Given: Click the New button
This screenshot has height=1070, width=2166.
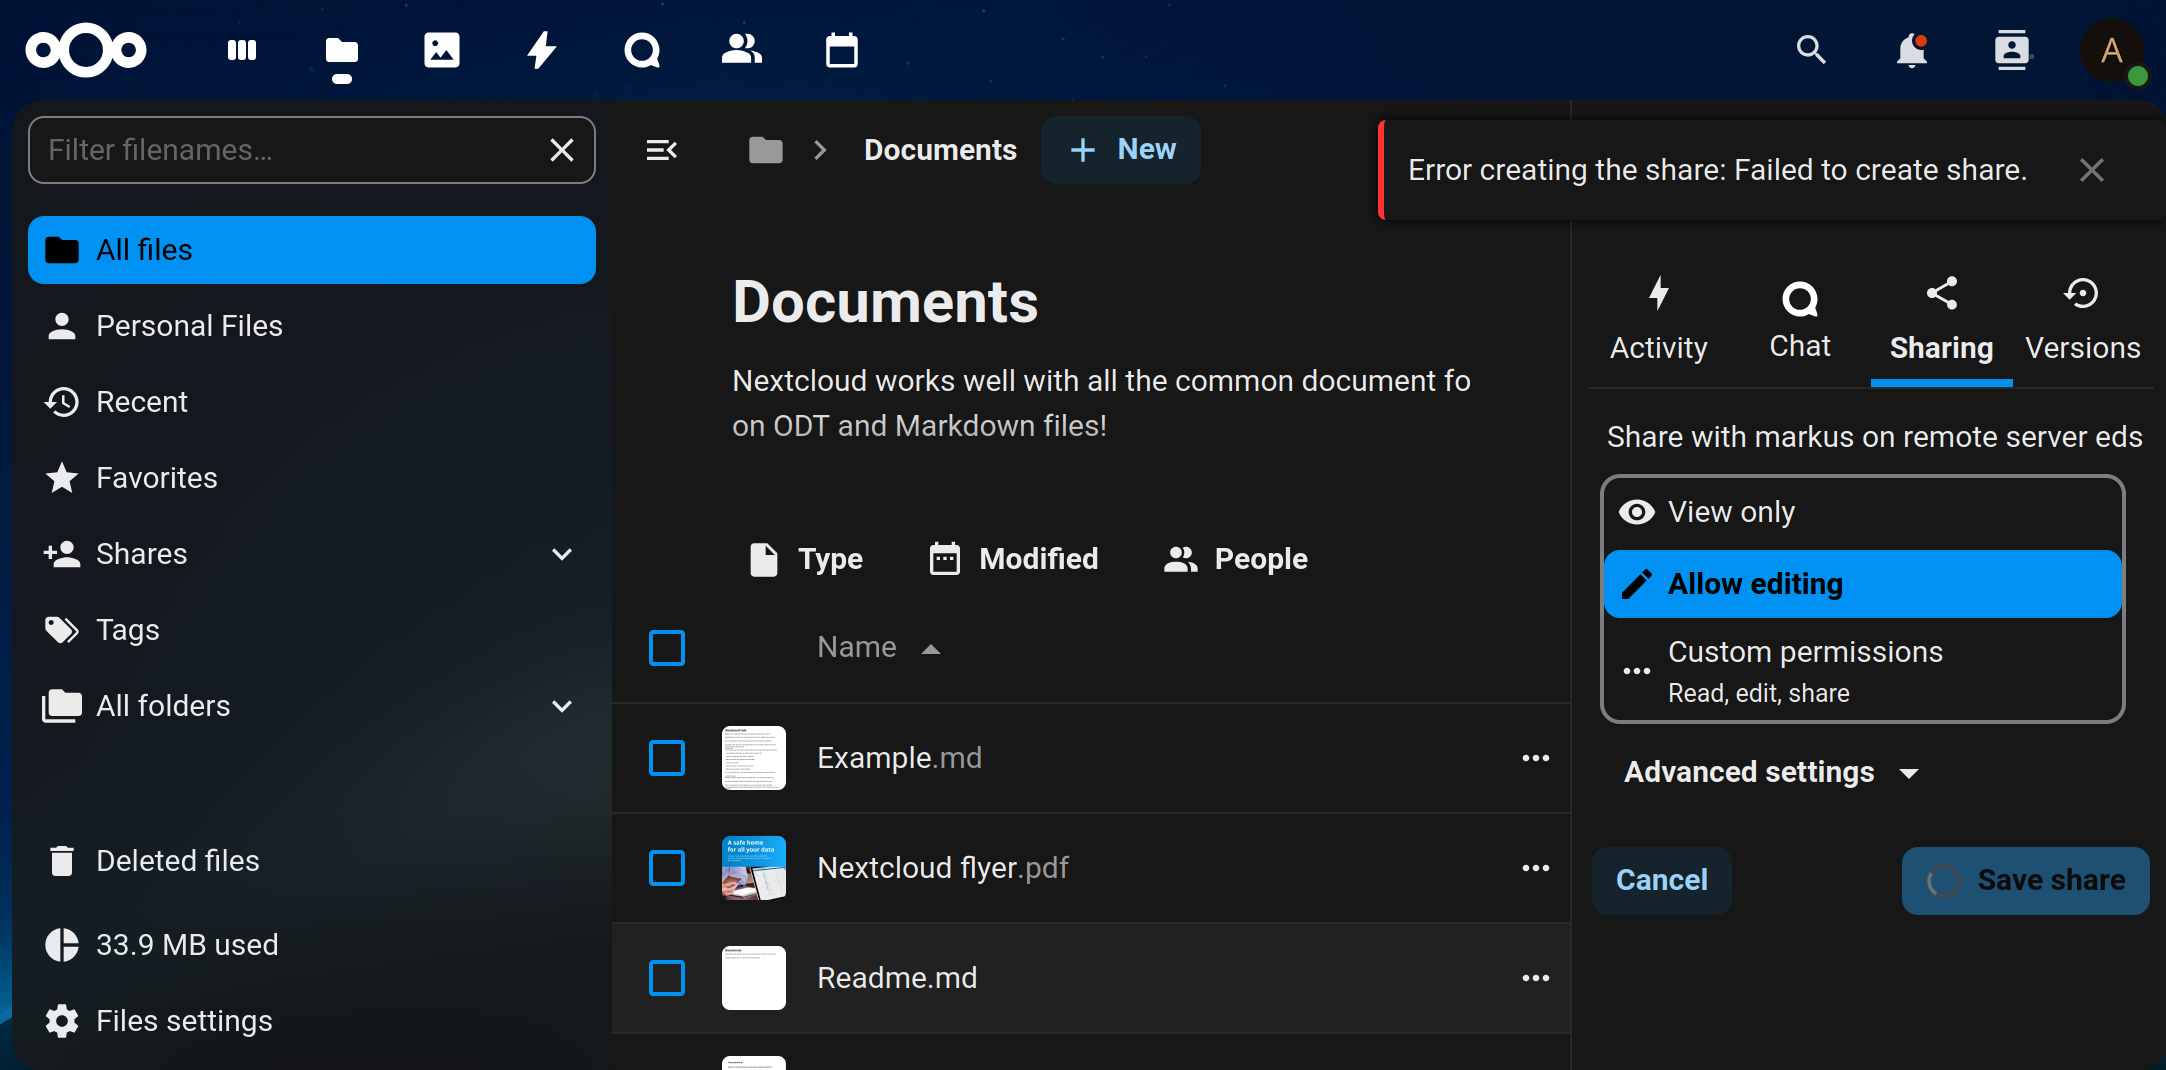Looking at the screenshot, I should pyautogui.click(x=1122, y=150).
